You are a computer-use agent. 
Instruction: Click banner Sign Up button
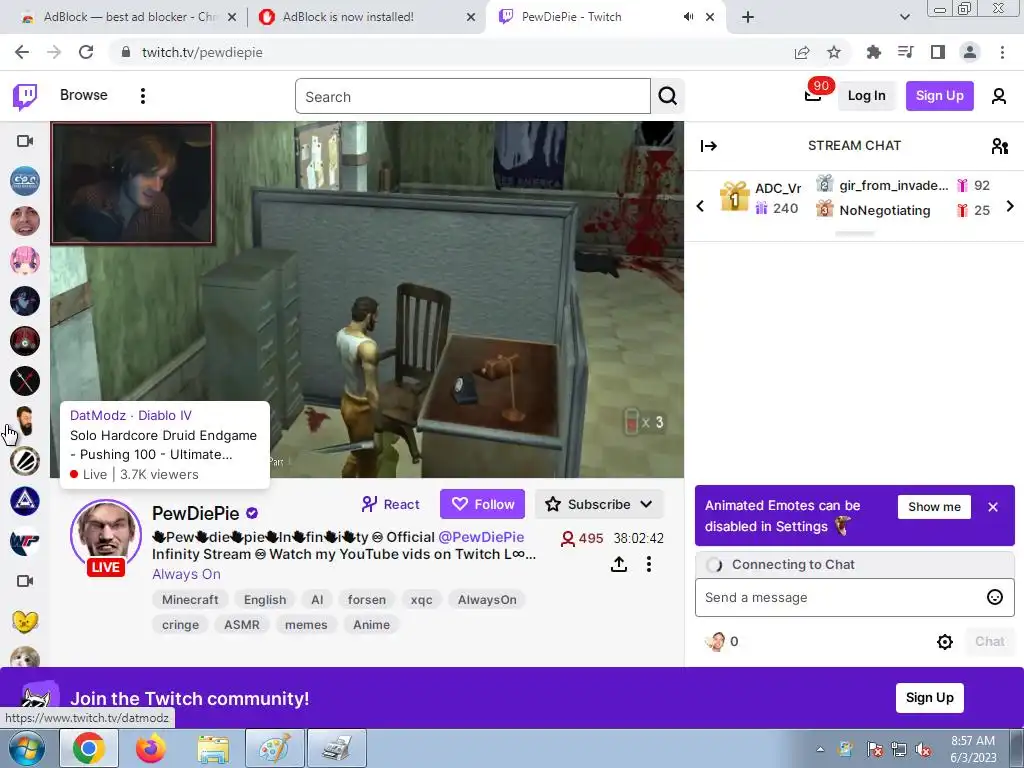[x=929, y=697]
